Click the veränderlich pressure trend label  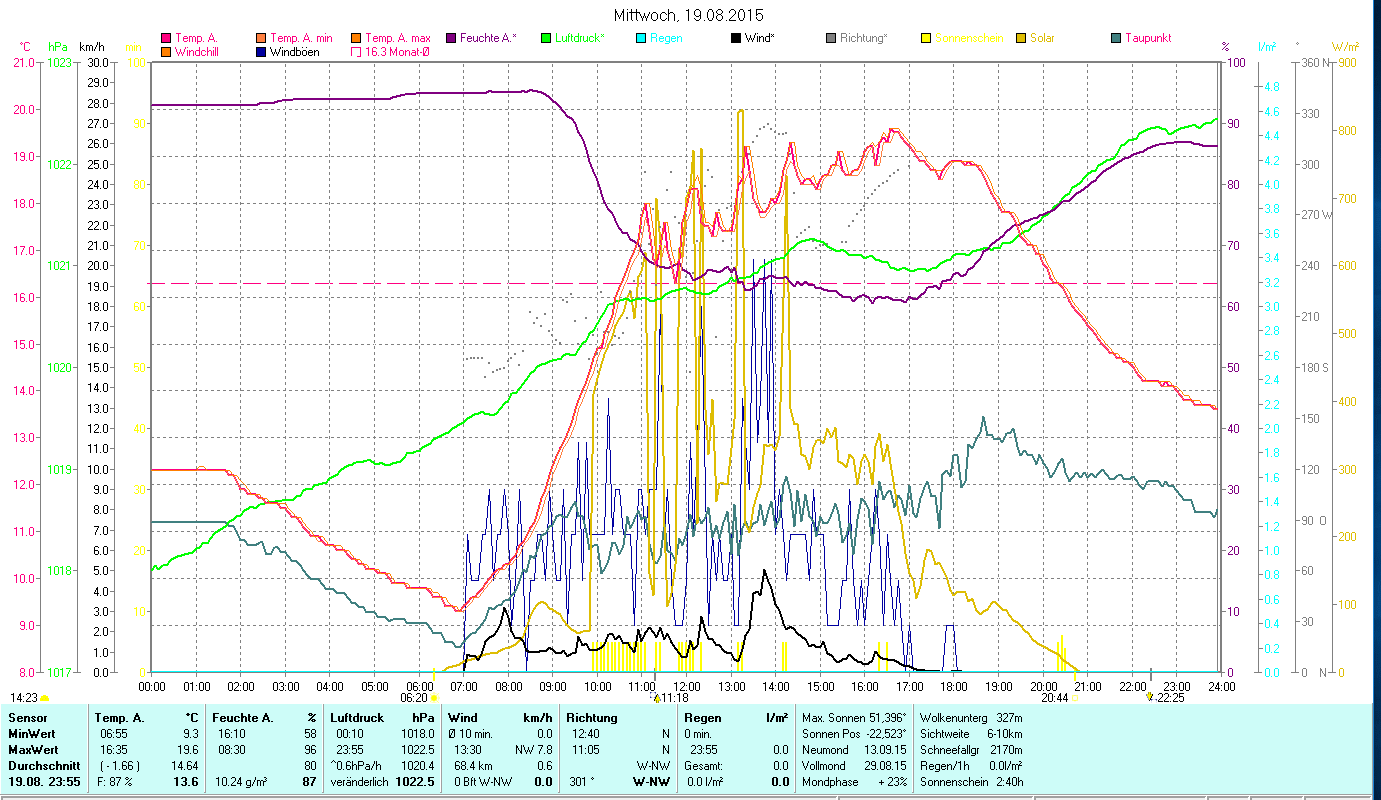pos(360,782)
